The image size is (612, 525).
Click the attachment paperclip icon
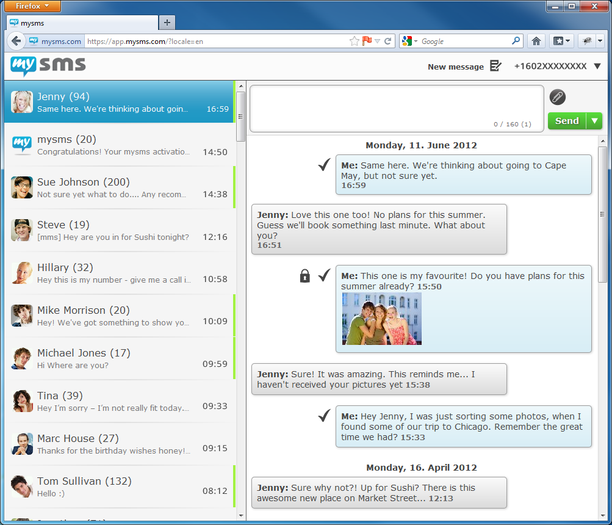click(x=557, y=97)
